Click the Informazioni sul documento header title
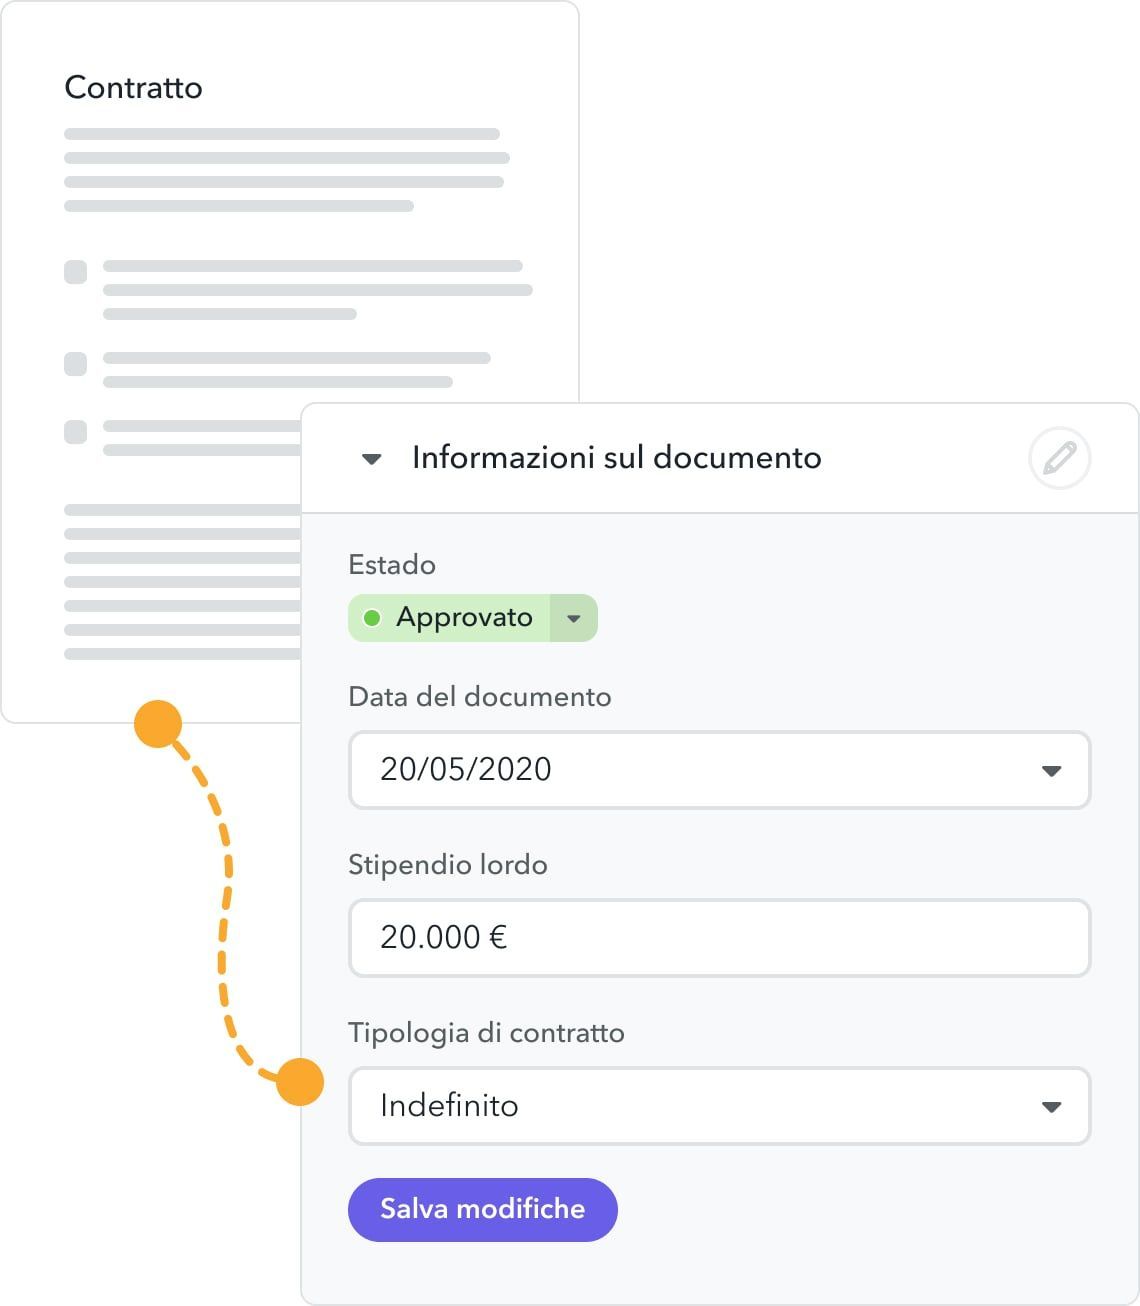The height and width of the screenshot is (1306, 1140). point(616,458)
